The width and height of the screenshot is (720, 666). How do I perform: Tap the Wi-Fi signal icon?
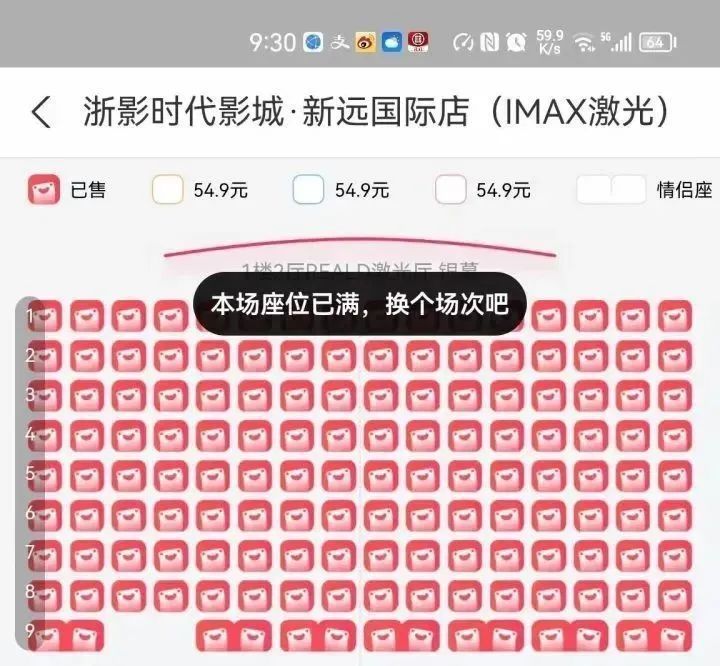[584, 43]
